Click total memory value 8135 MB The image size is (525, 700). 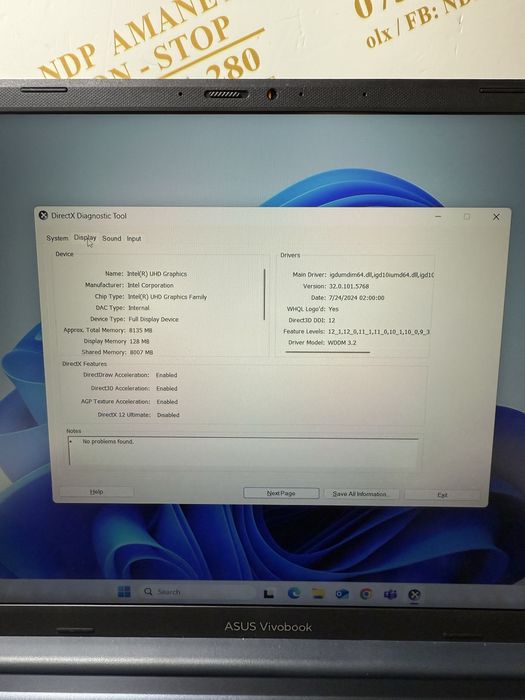point(141,330)
